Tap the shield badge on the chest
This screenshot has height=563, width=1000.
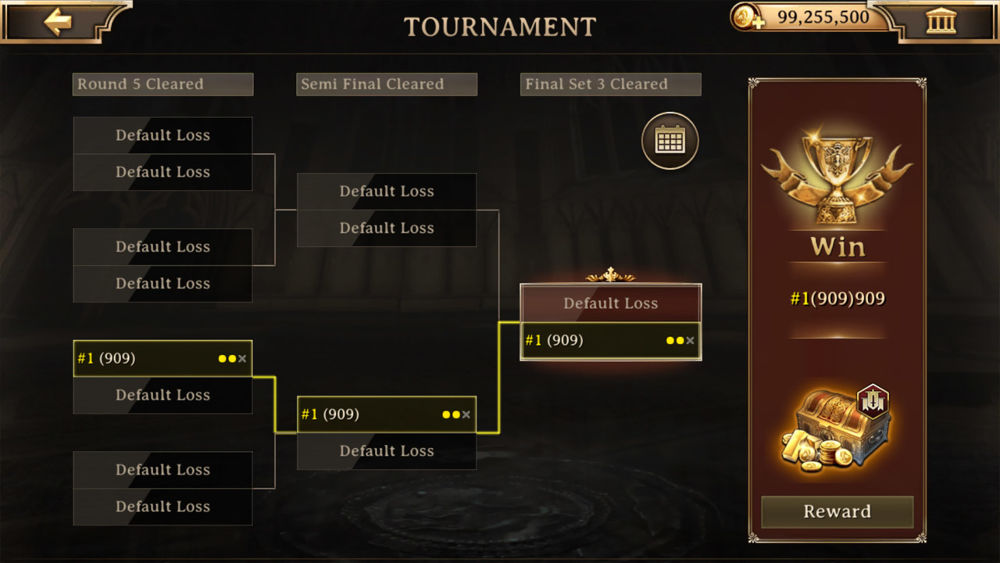click(872, 400)
